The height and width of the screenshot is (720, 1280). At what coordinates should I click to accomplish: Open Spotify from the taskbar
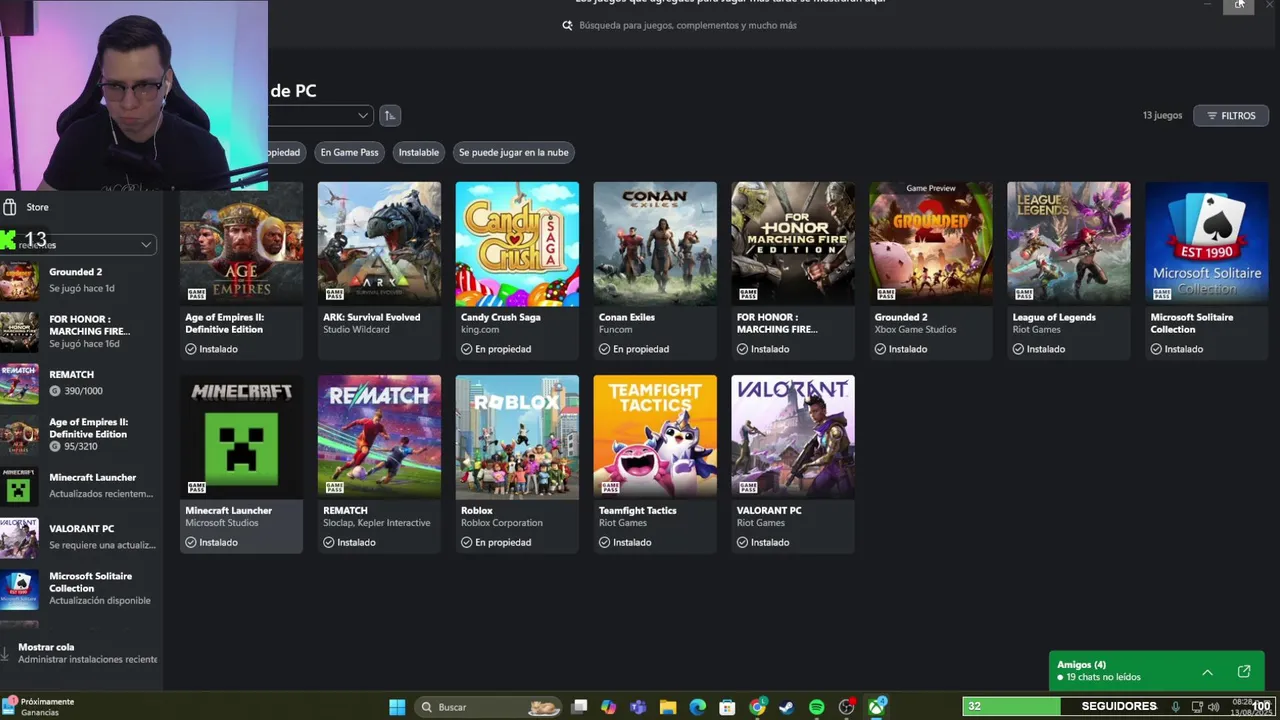[x=817, y=707]
